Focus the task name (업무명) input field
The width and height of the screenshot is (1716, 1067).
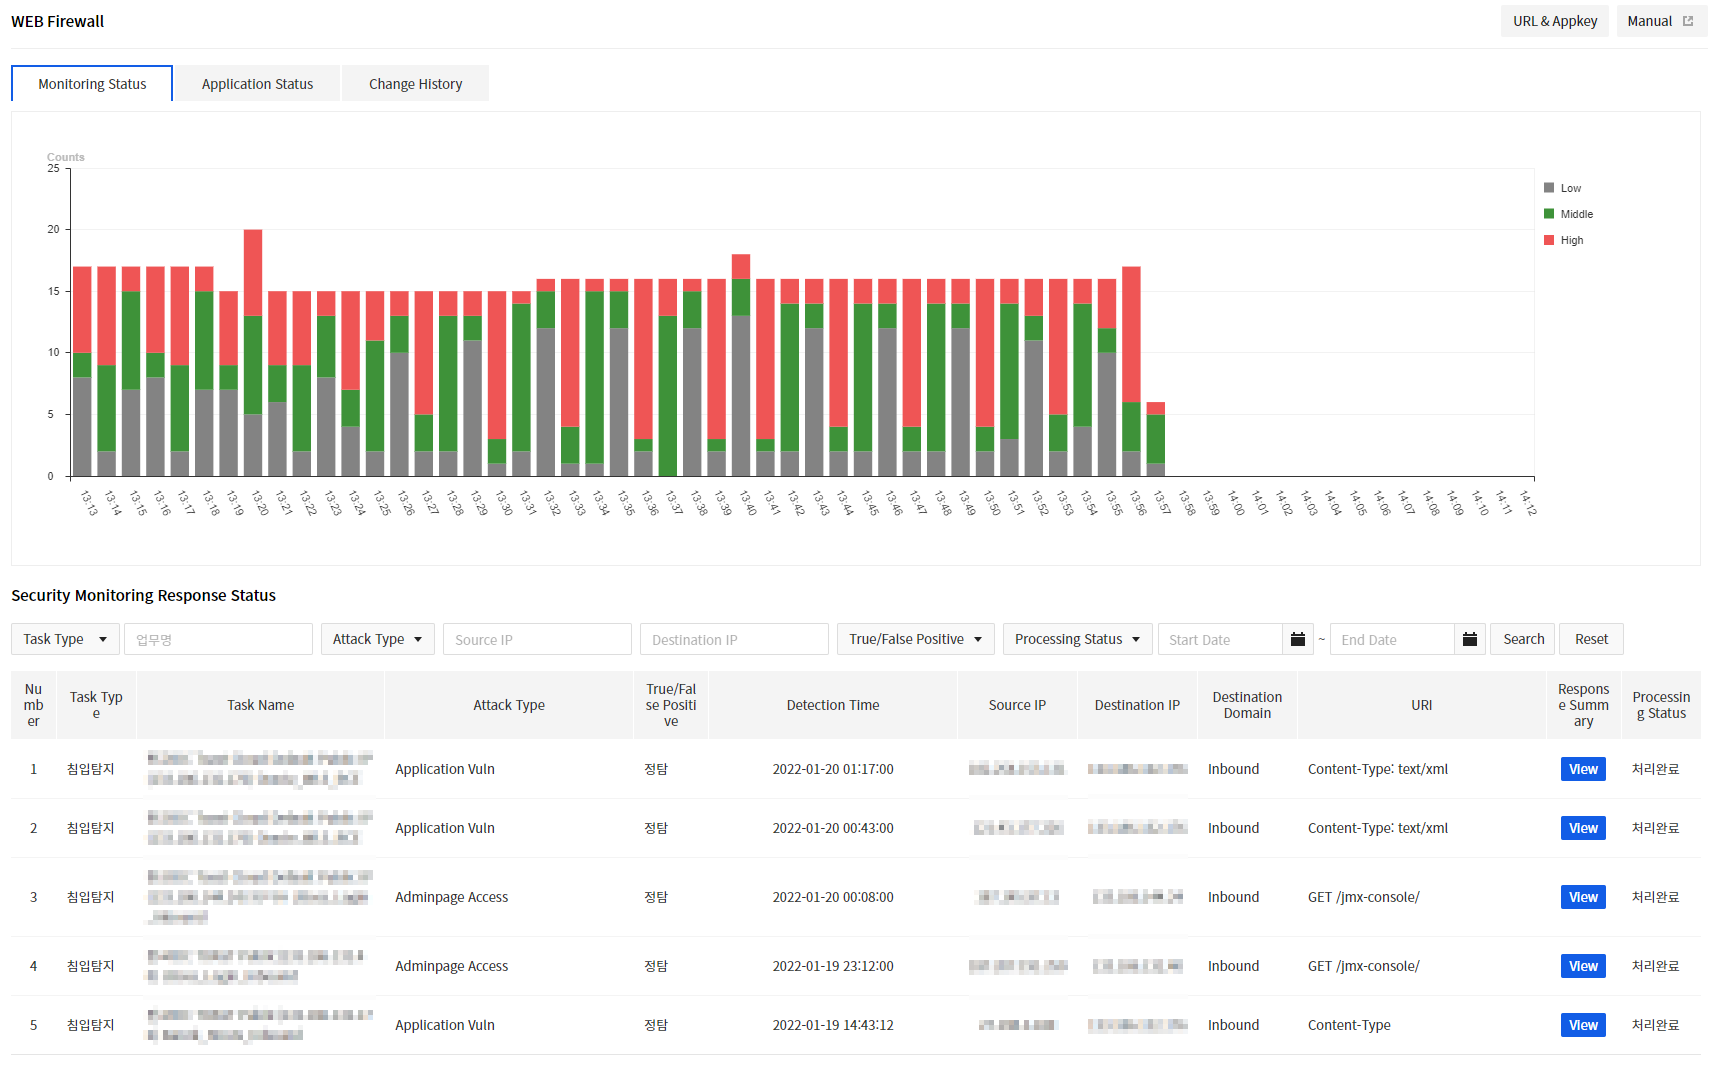pos(218,639)
